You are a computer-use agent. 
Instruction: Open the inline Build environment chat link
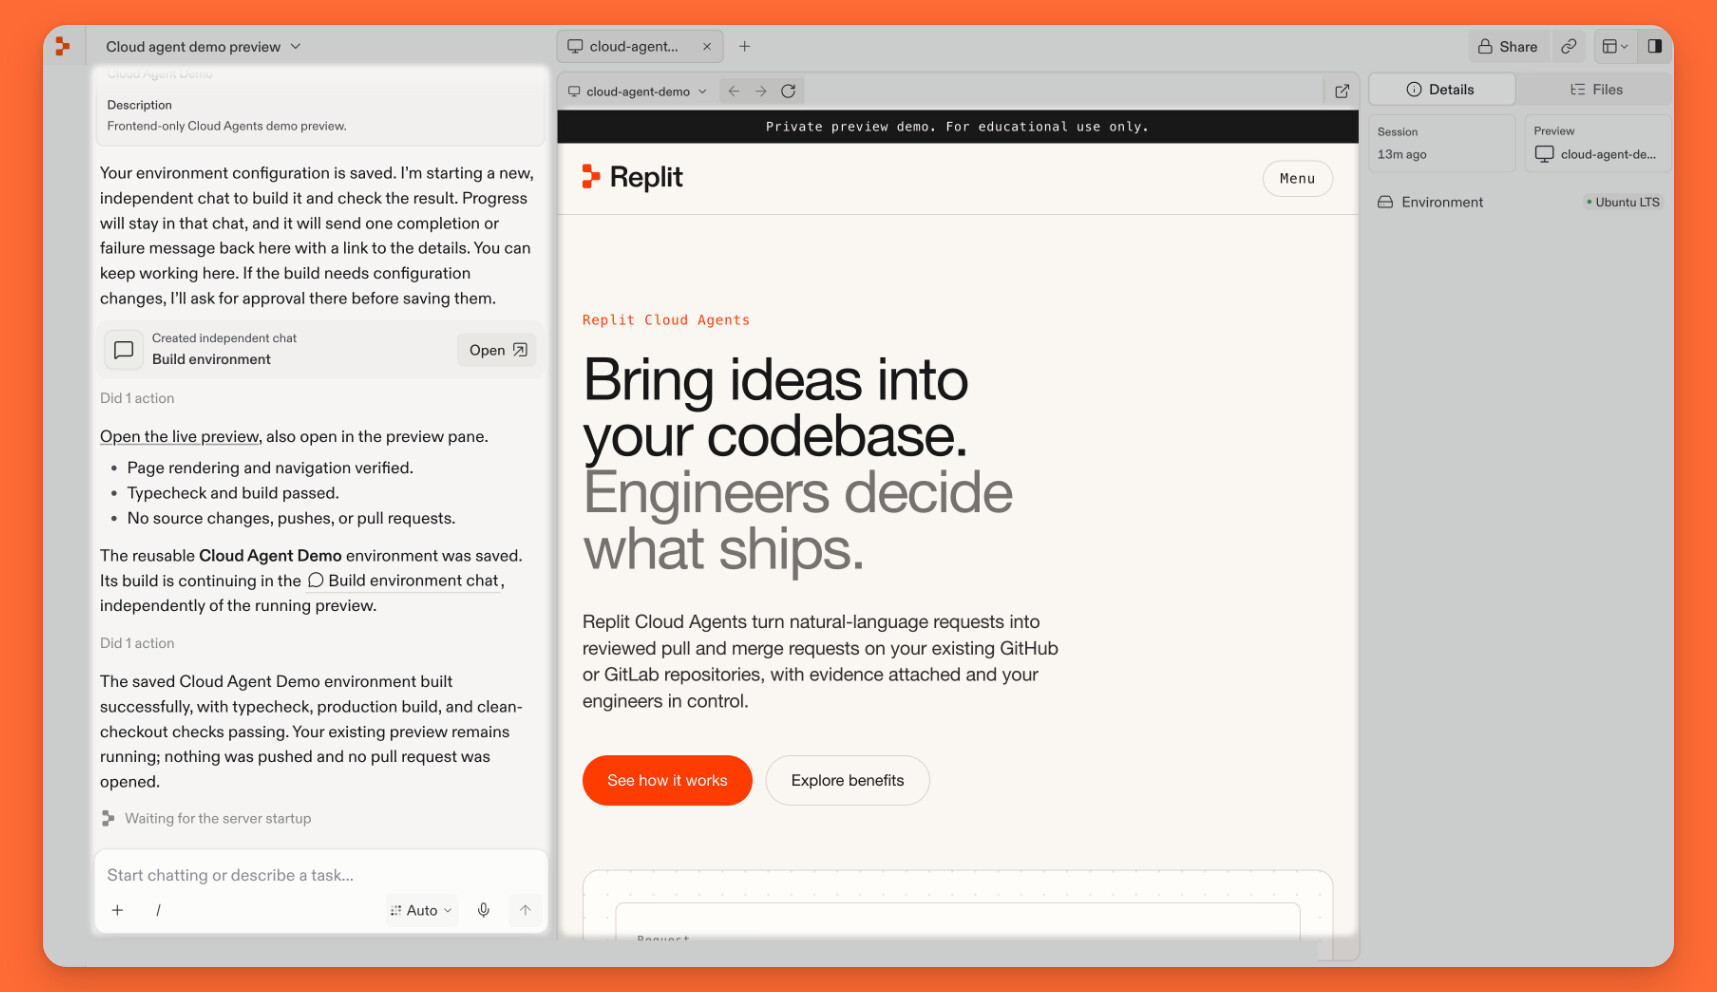[403, 581]
